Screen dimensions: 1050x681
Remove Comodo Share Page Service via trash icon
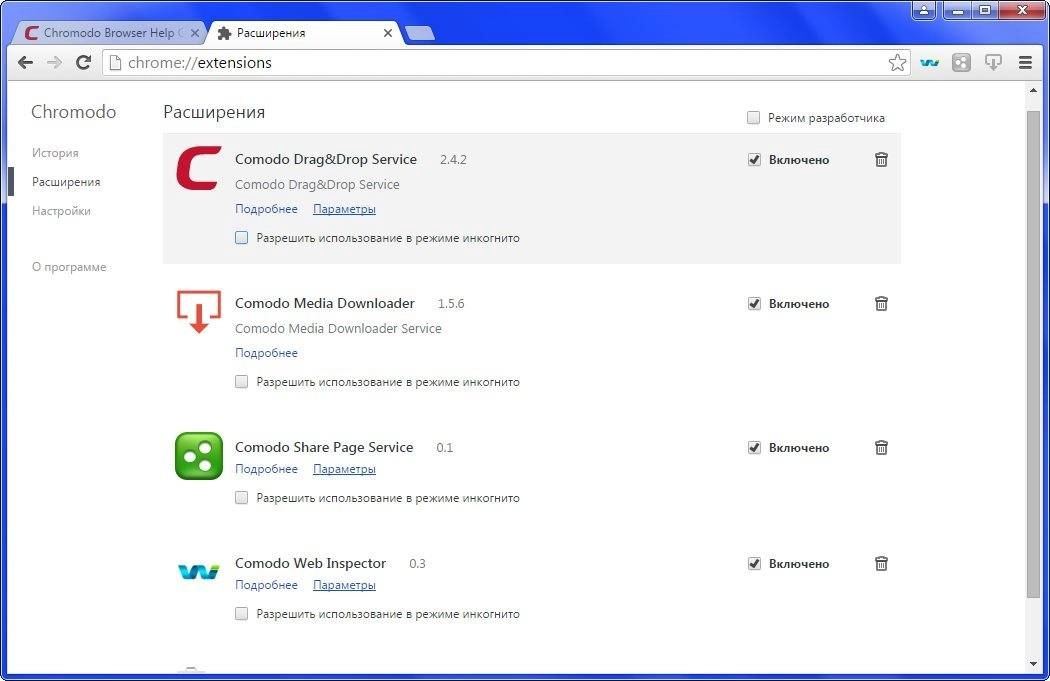point(881,447)
